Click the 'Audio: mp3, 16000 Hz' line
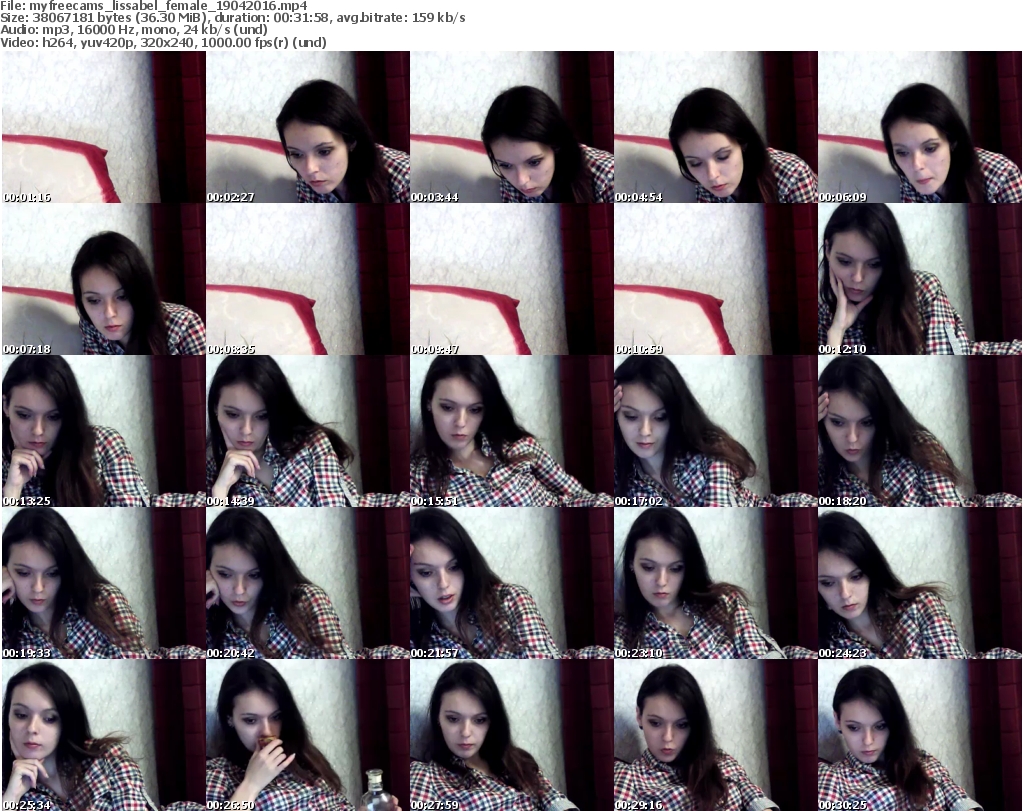The height and width of the screenshot is (811, 1024). [x=134, y=30]
